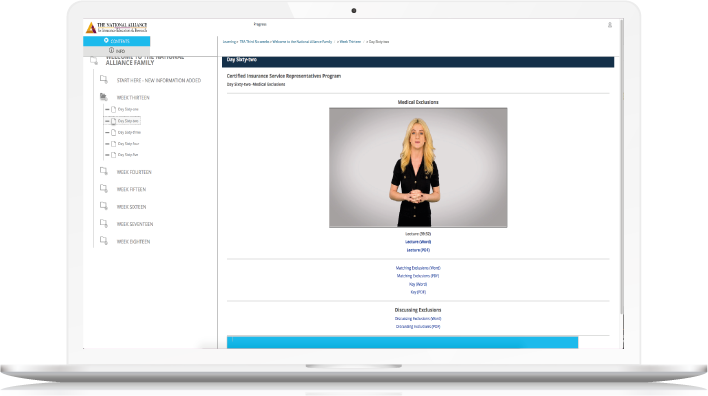Click the Week Fourteen folder icon
This screenshot has width=708, height=396.
coord(103,171)
